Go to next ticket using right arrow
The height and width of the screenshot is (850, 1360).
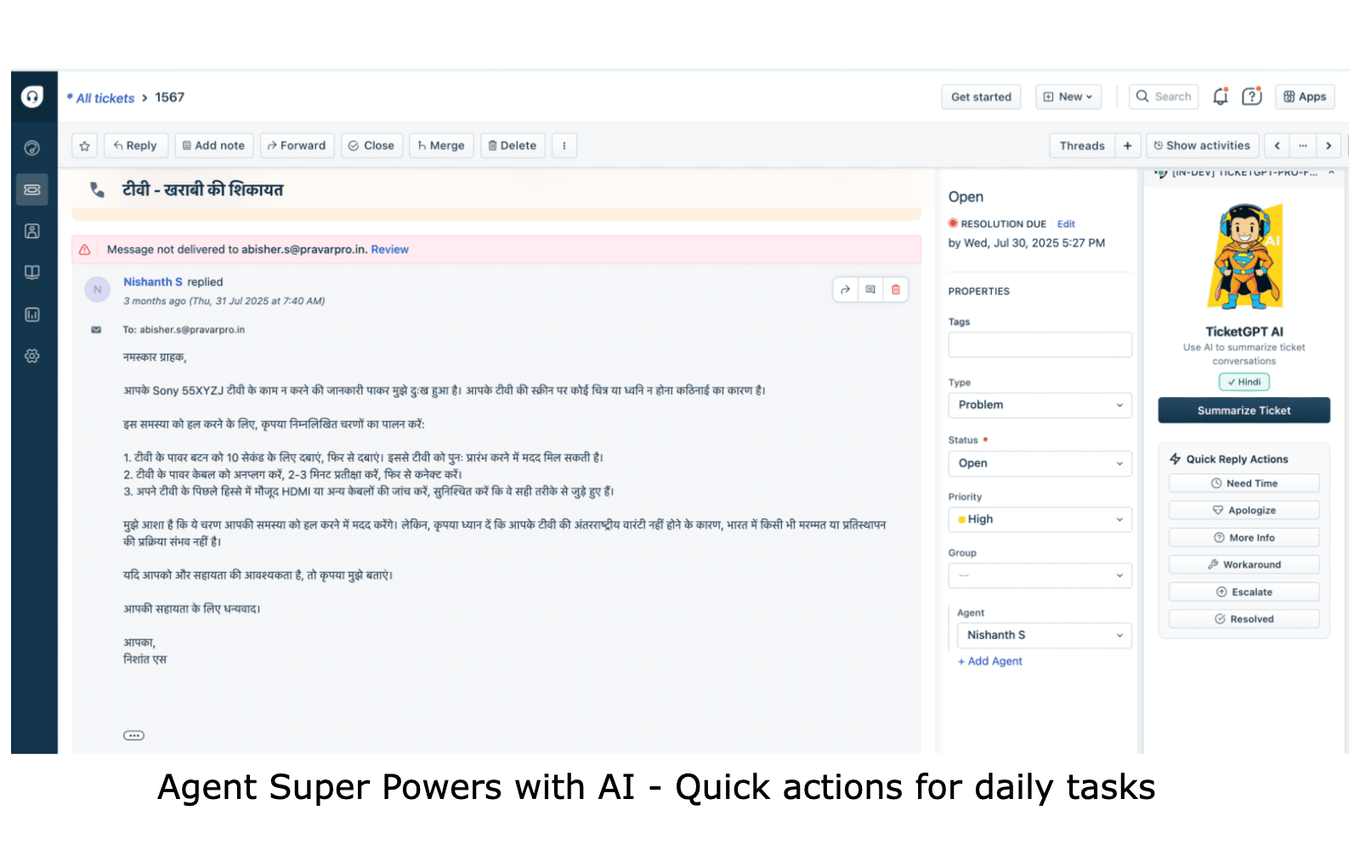point(1328,146)
